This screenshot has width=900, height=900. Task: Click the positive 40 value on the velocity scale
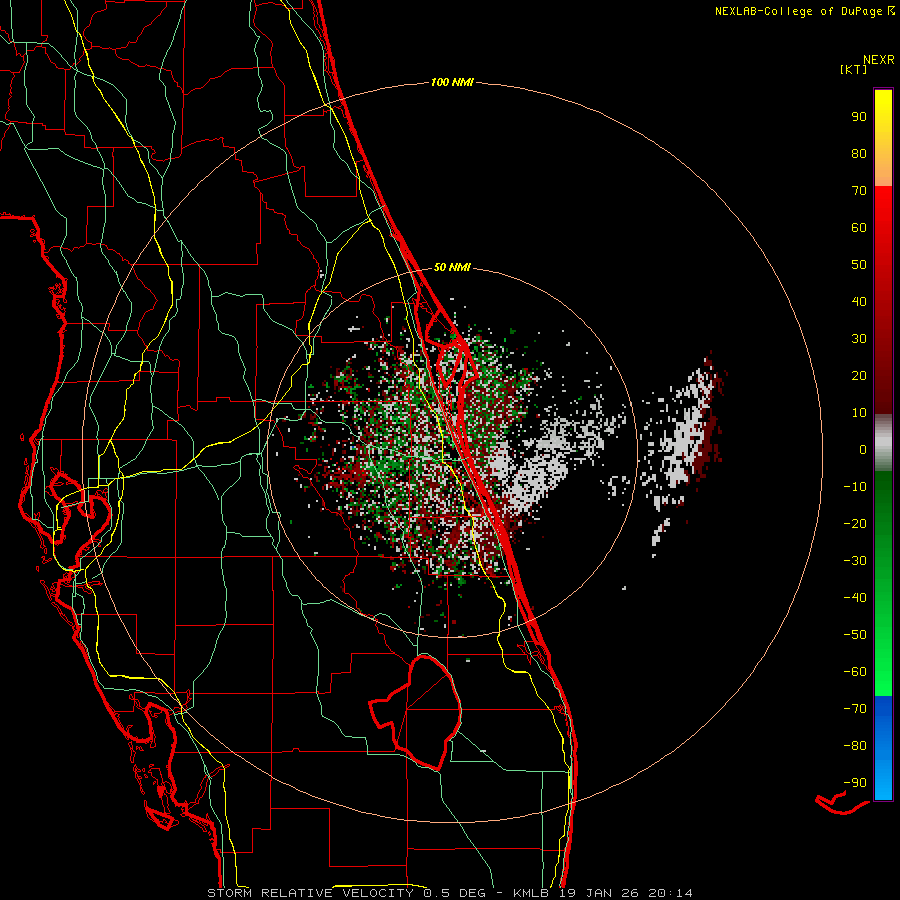pyautogui.click(x=859, y=302)
